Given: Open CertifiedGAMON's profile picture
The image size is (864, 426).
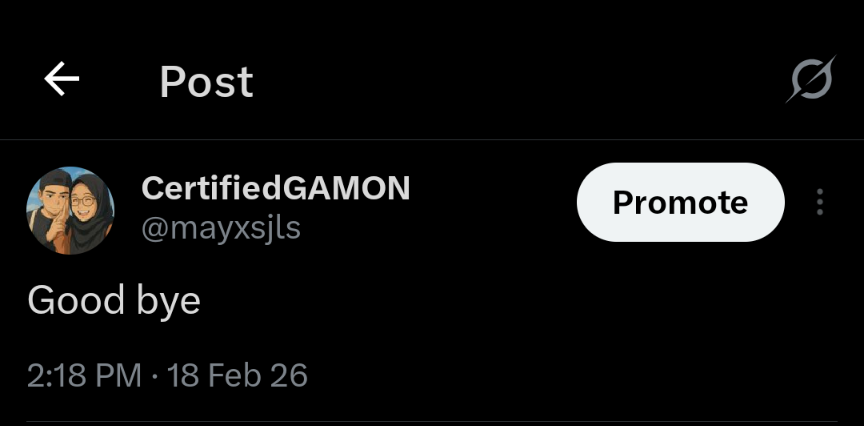Looking at the screenshot, I should [70, 210].
